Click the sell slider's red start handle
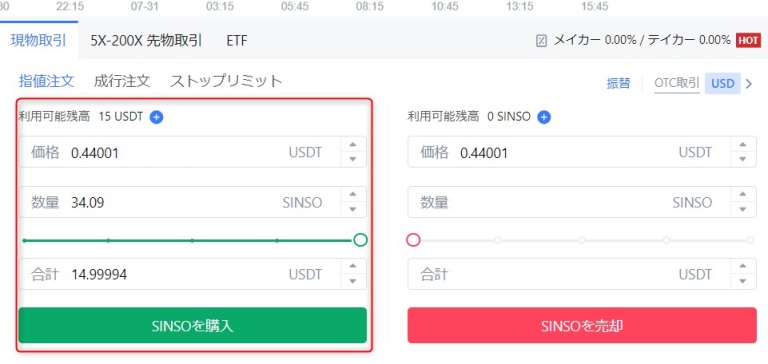This screenshot has height=364, width=768. [413, 240]
